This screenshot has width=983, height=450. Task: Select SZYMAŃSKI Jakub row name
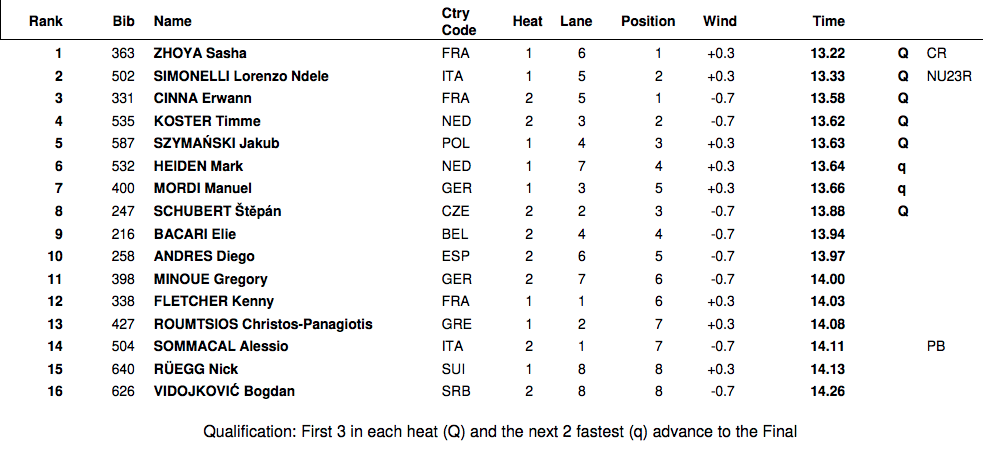tap(216, 143)
